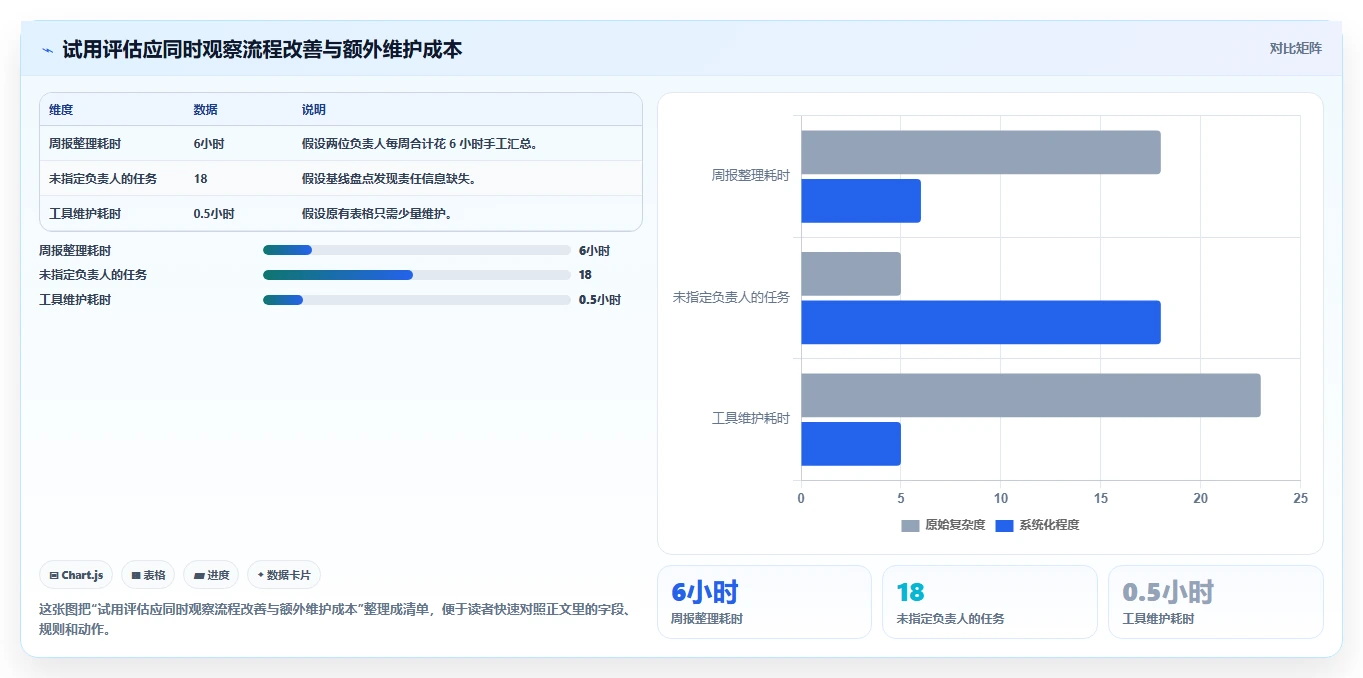Click the table cell 工具维护耗时
This screenshot has height=678, width=1363.
85,214
